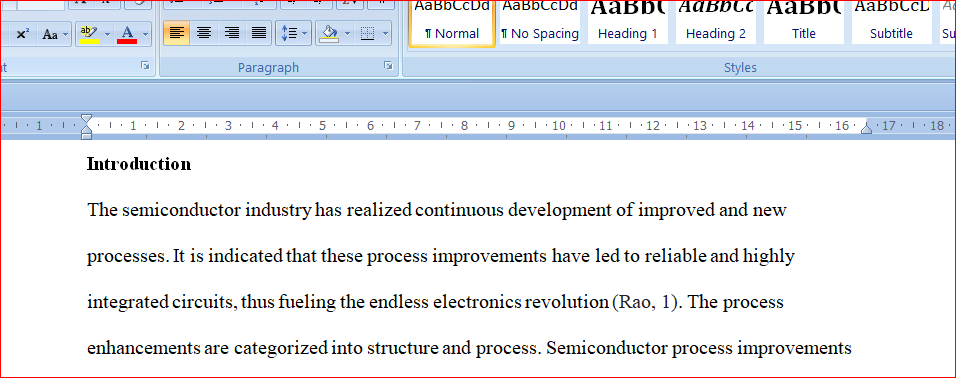
Task: Click the word "categorized" in the paragraph
Action: [280, 349]
